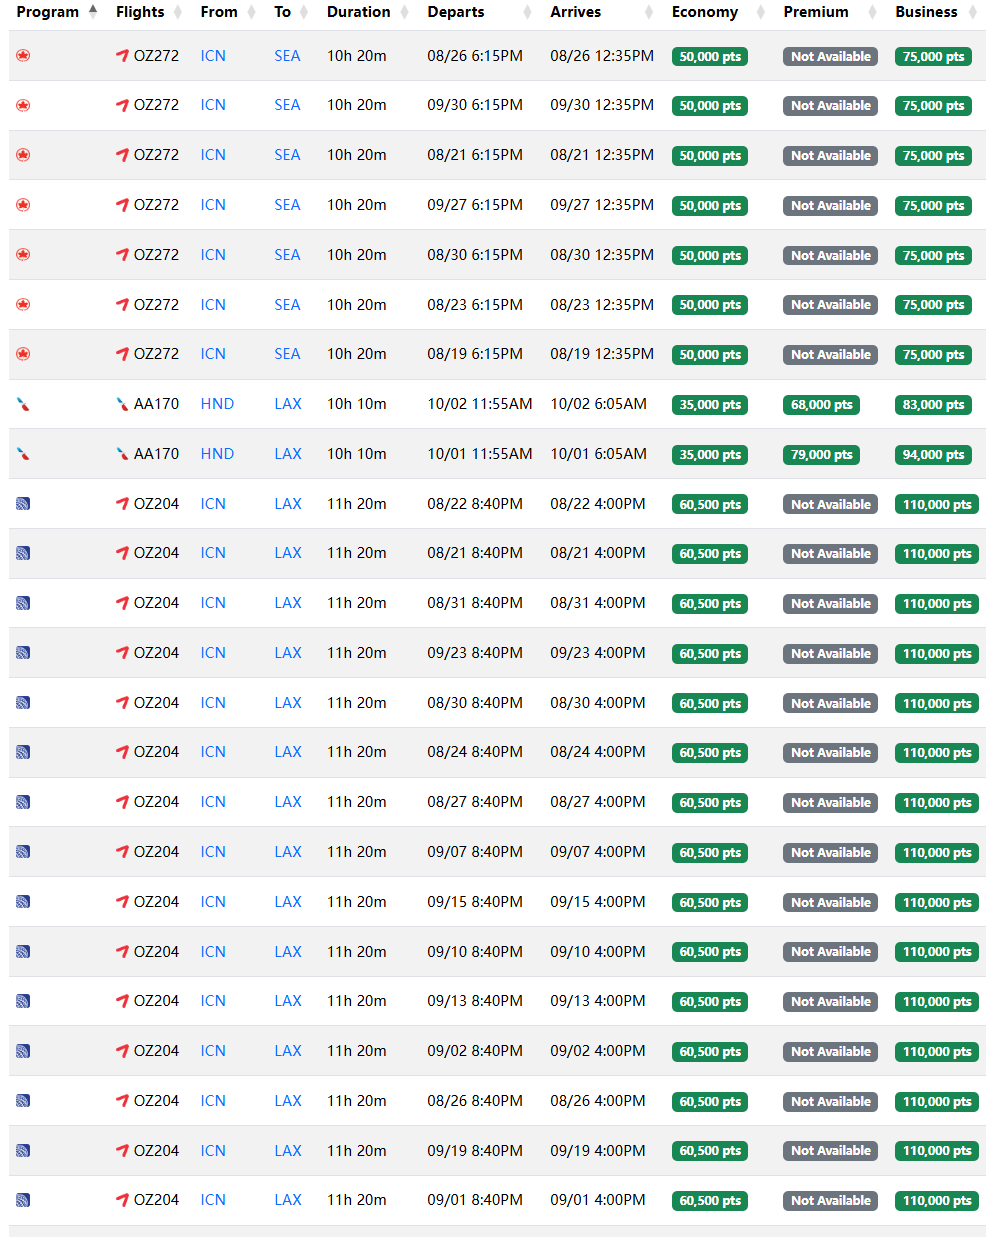
Task: Select 35,000 pts Economy fare on 10/02
Action: [x=710, y=405]
